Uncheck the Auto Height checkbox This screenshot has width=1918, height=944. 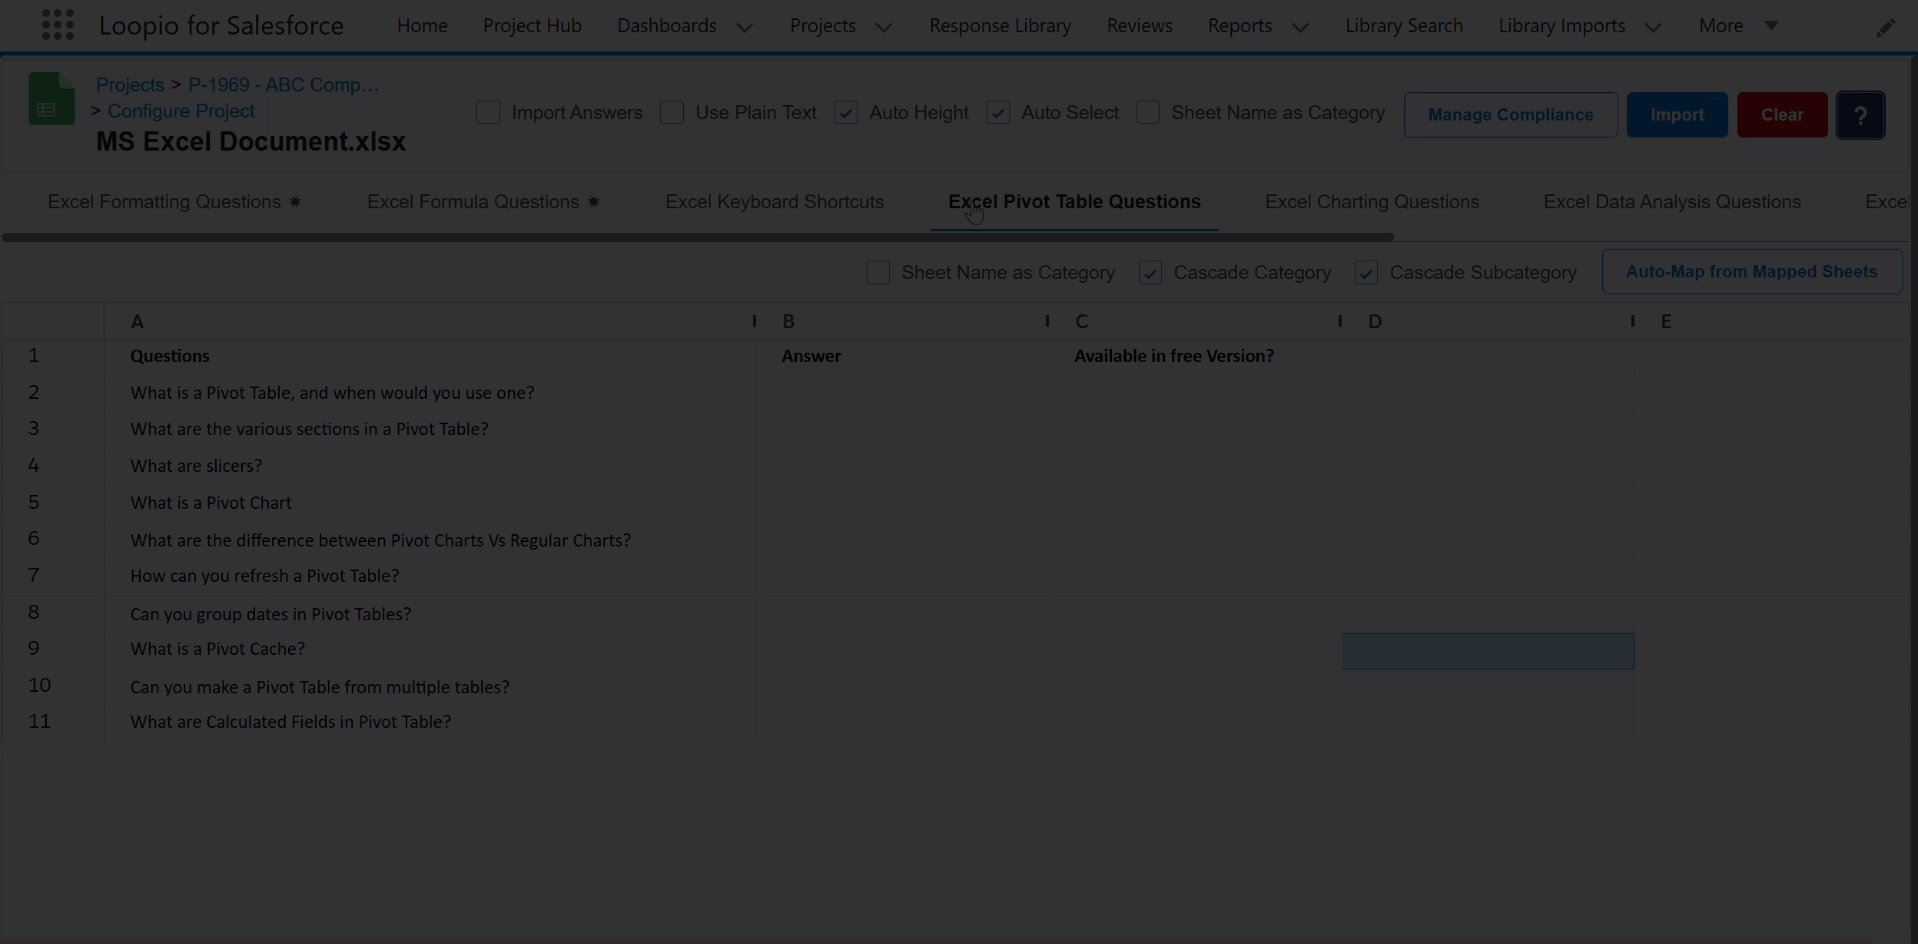coord(846,113)
